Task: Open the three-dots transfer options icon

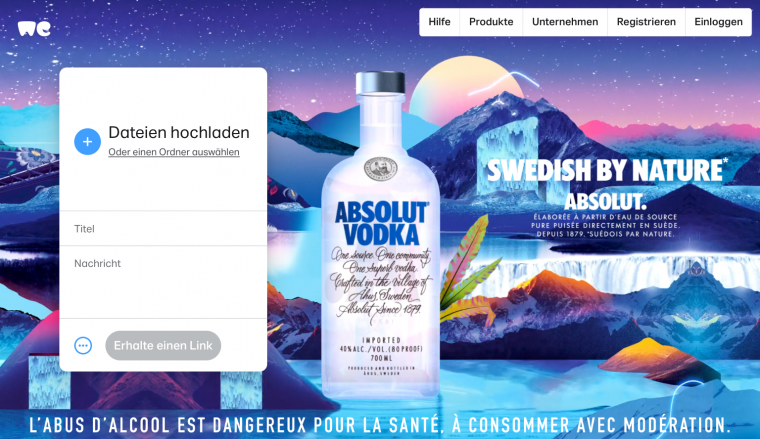Action: click(83, 345)
